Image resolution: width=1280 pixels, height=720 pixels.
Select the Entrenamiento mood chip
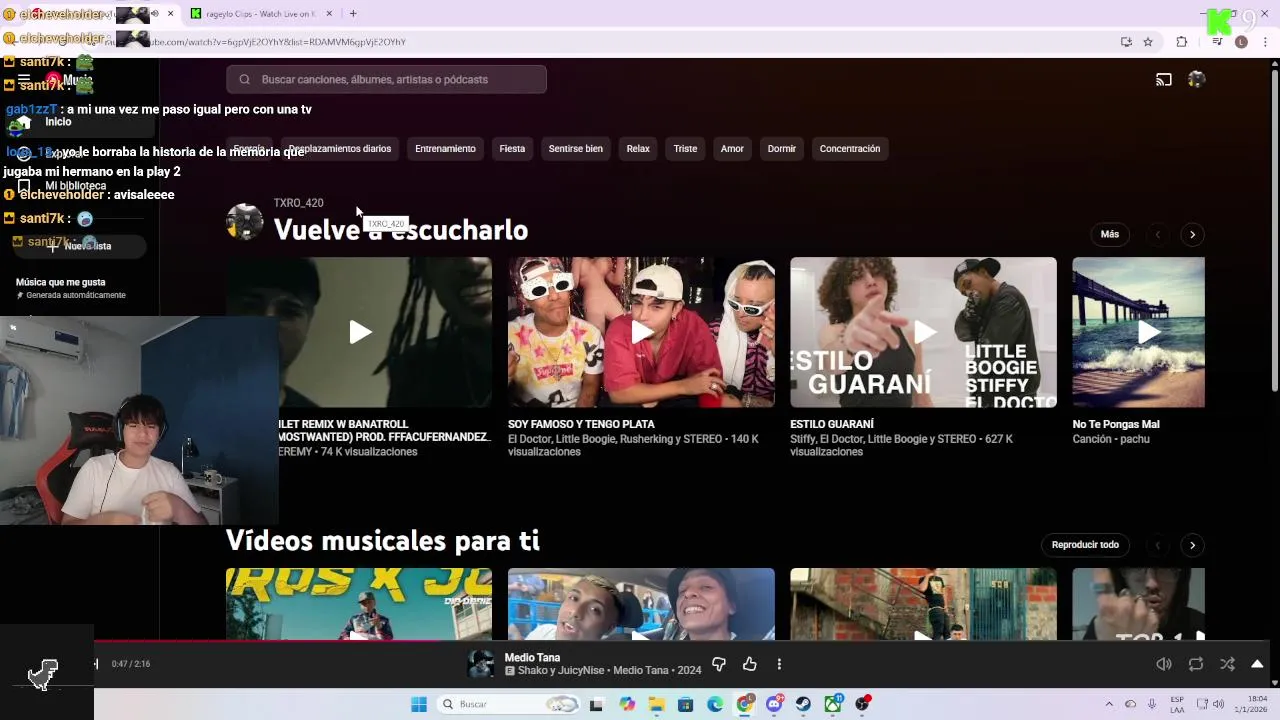pos(445,148)
